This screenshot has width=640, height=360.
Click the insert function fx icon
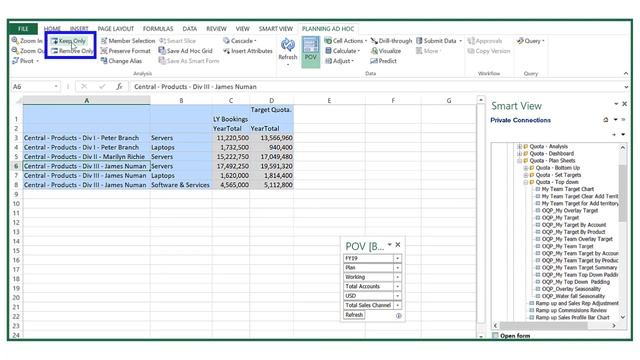(x=119, y=87)
